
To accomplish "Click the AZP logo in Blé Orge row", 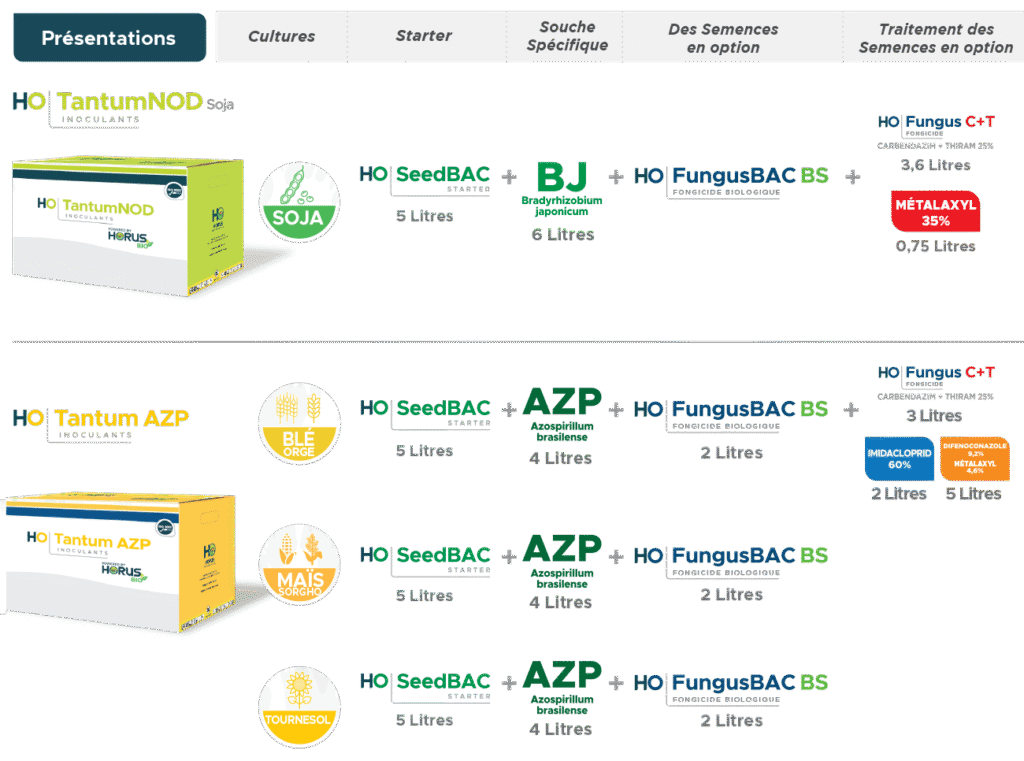I will (x=562, y=409).
